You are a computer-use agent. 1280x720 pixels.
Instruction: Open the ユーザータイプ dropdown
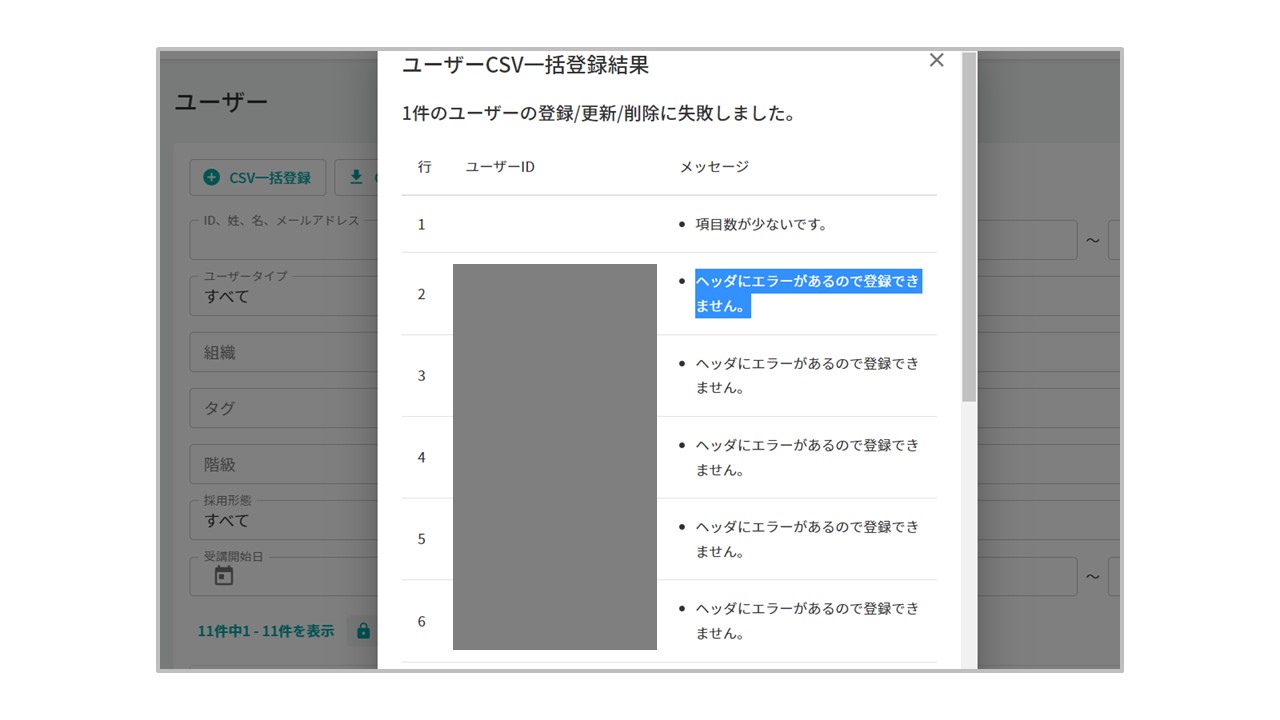pos(283,296)
